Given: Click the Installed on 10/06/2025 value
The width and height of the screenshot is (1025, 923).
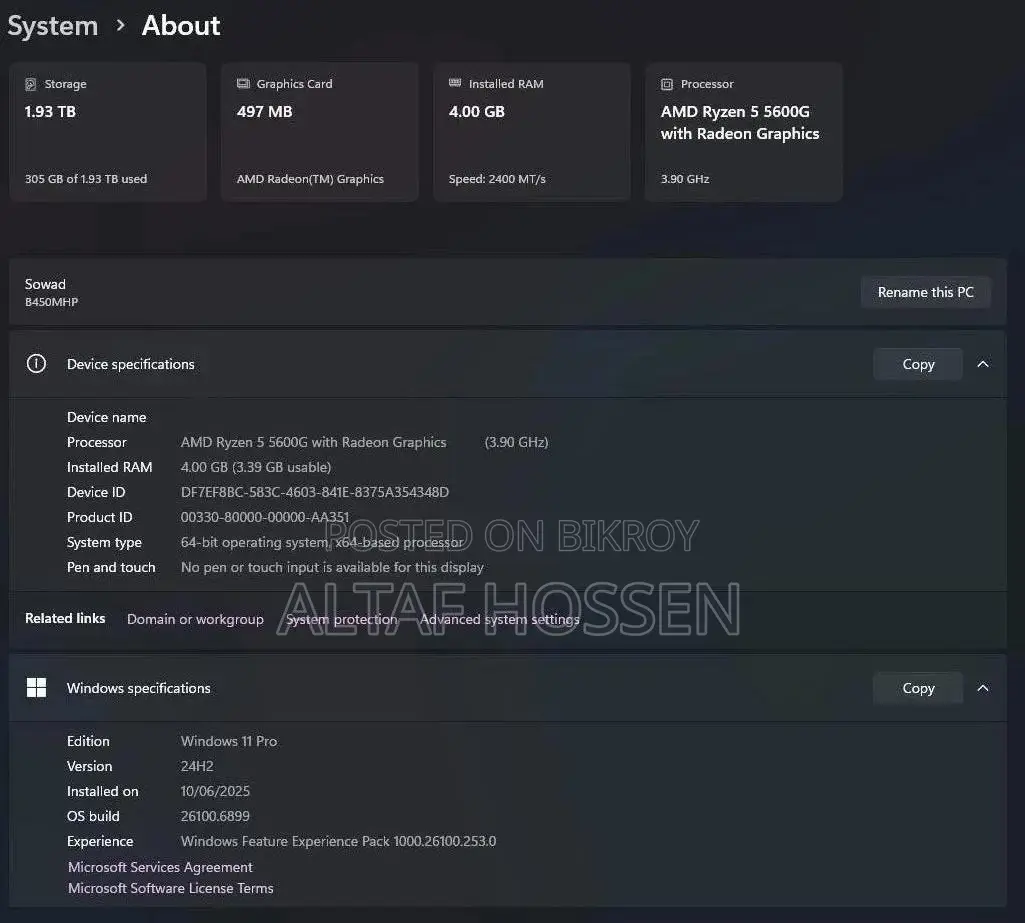Looking at the screenshot, I should pyautogui.click(x=215, y=791).
